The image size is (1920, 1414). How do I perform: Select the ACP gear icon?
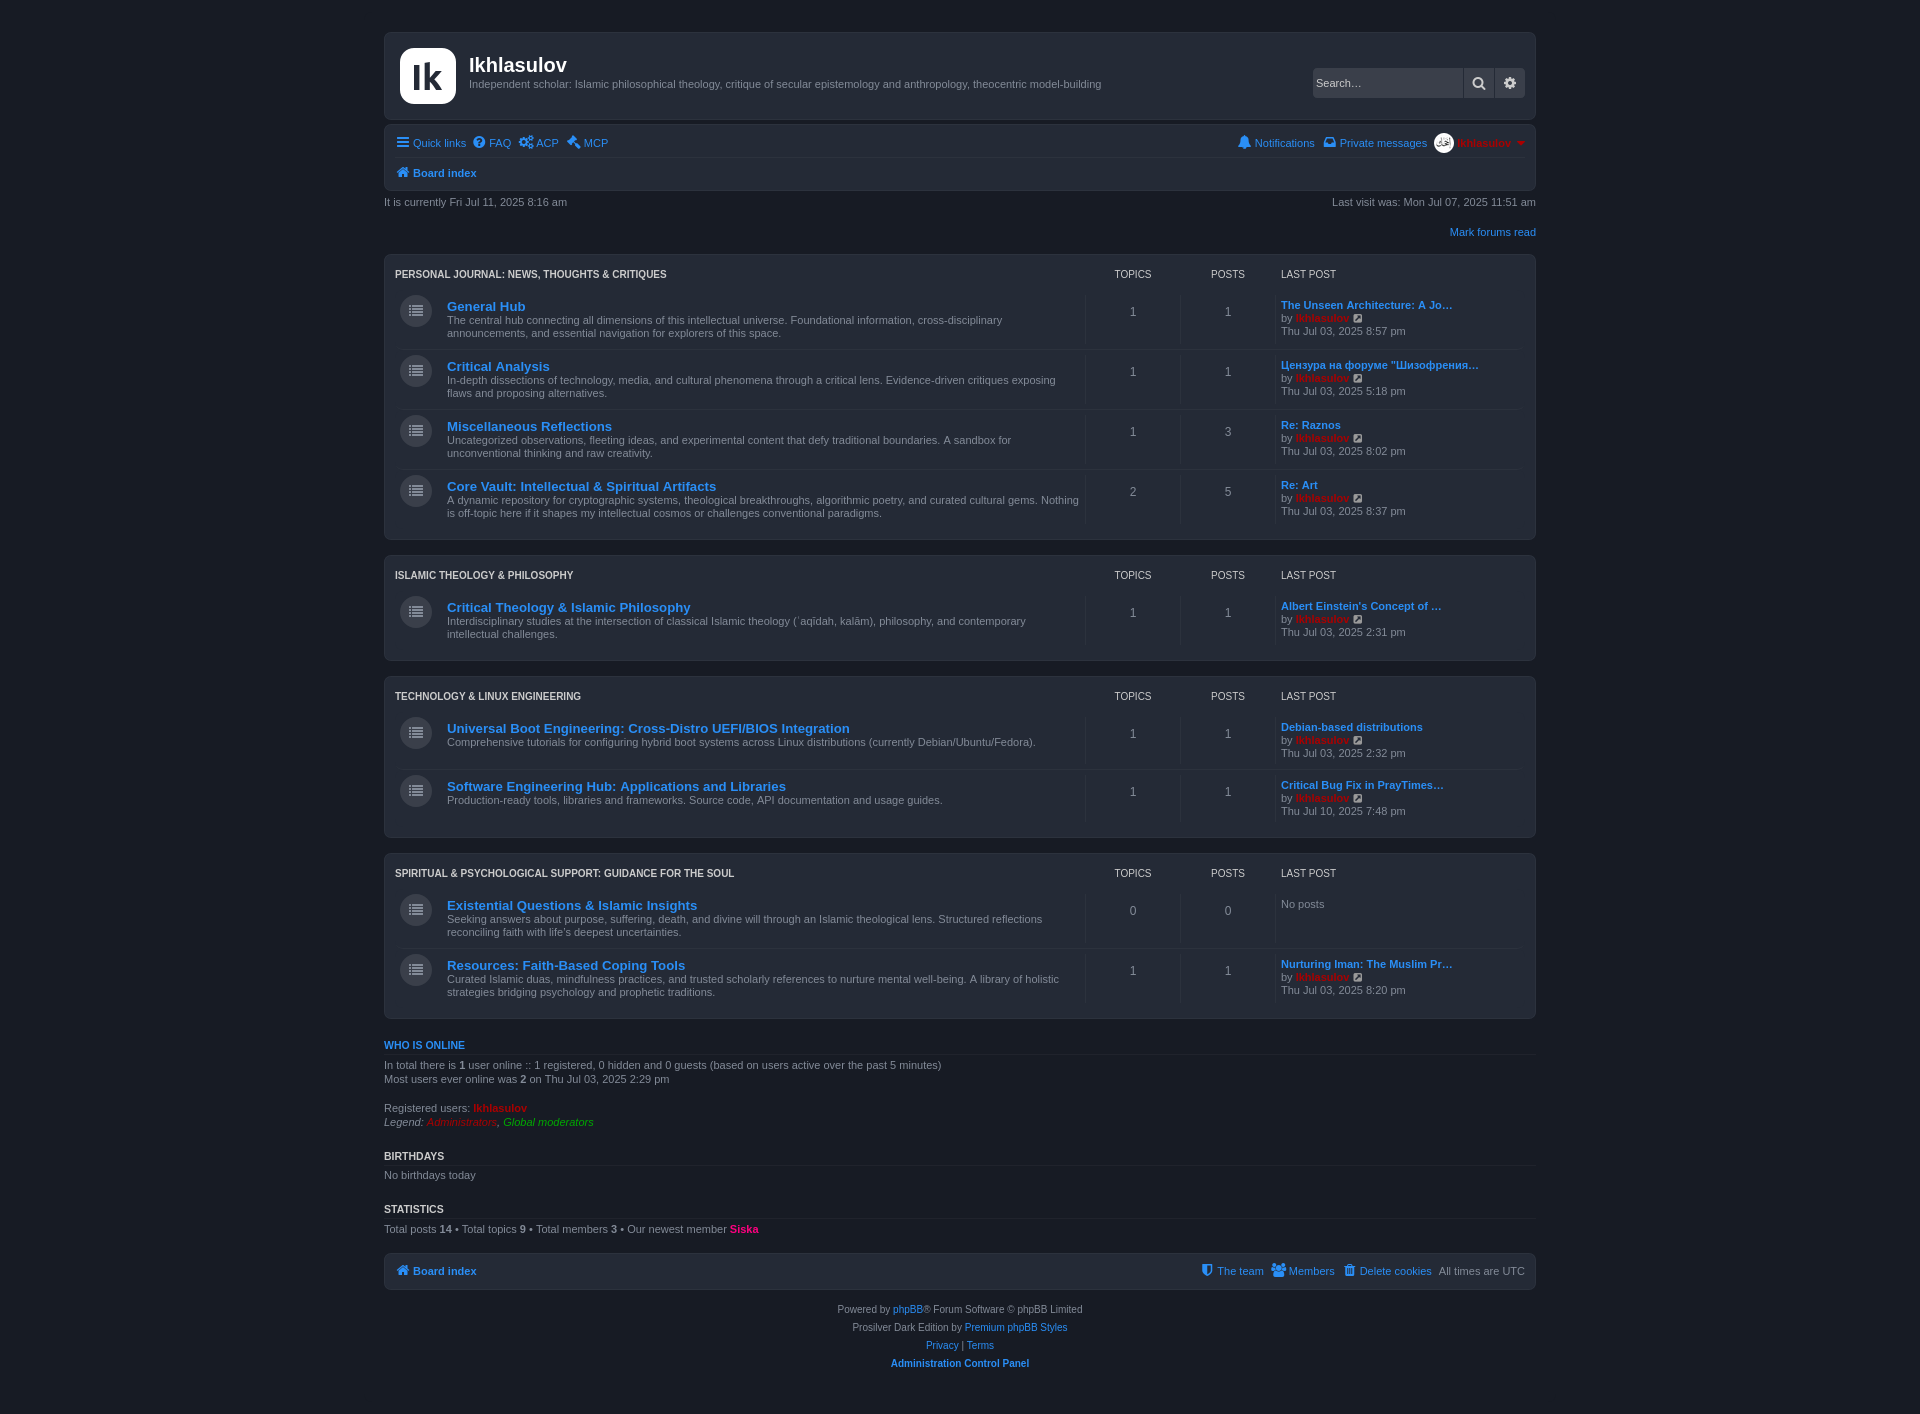(527, 143)
